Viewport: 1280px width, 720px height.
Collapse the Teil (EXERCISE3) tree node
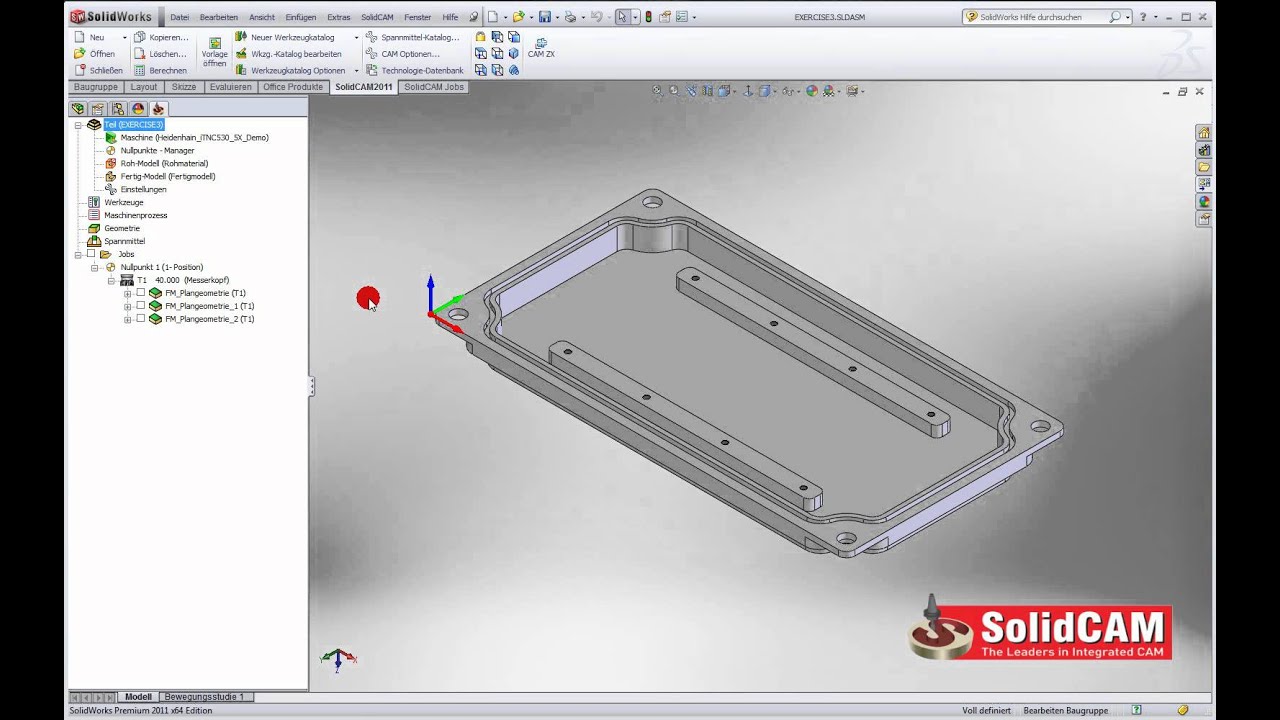pyautogui.click(x=78, y=125)
